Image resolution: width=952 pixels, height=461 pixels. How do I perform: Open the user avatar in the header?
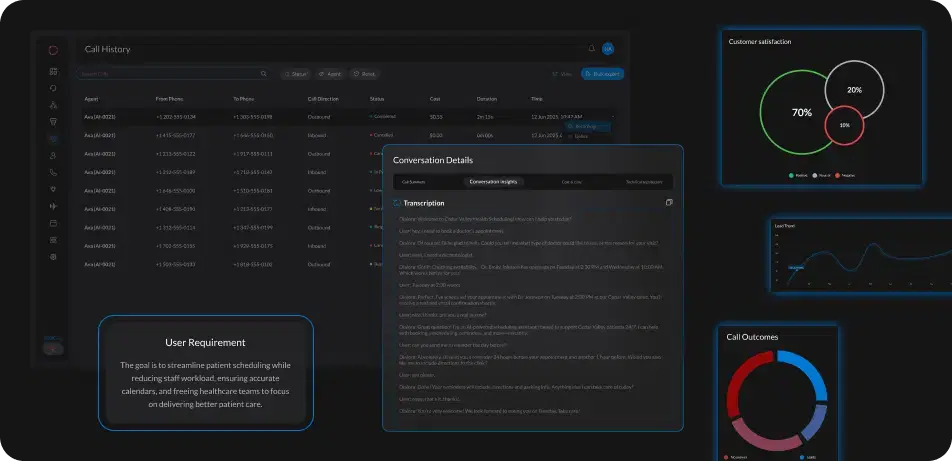click(x=608, y=49)
